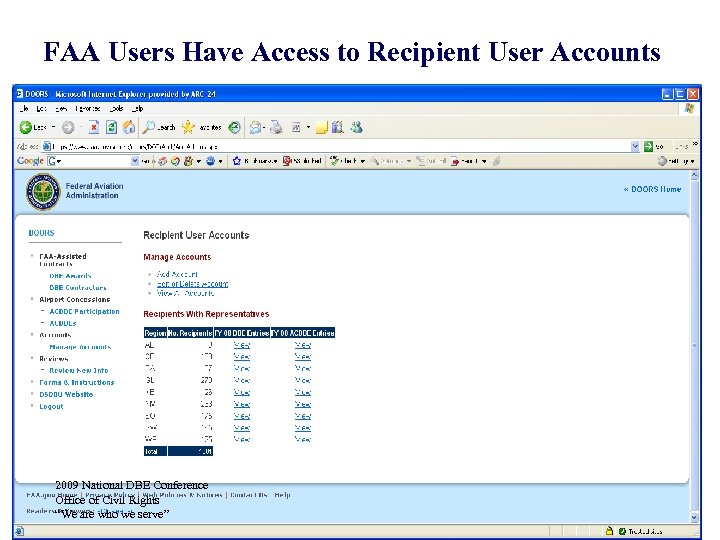Open the Help menu

tap(138, 109)
